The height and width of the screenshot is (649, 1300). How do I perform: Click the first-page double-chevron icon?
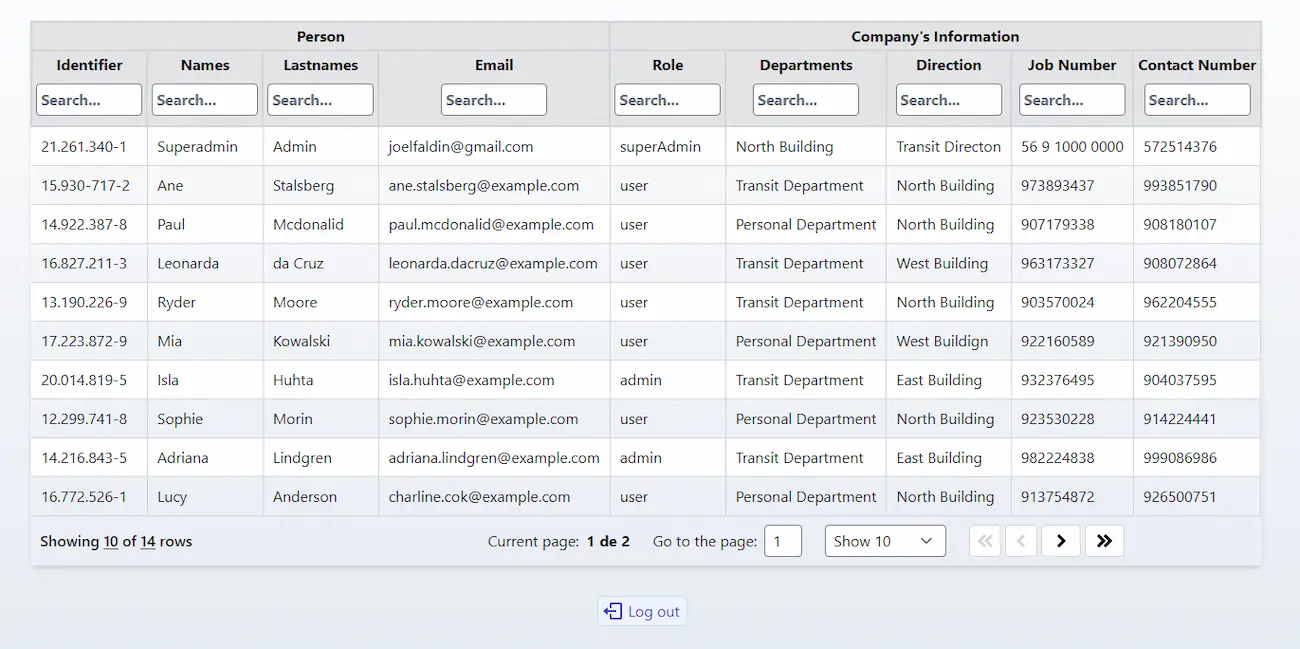[984, 540]
